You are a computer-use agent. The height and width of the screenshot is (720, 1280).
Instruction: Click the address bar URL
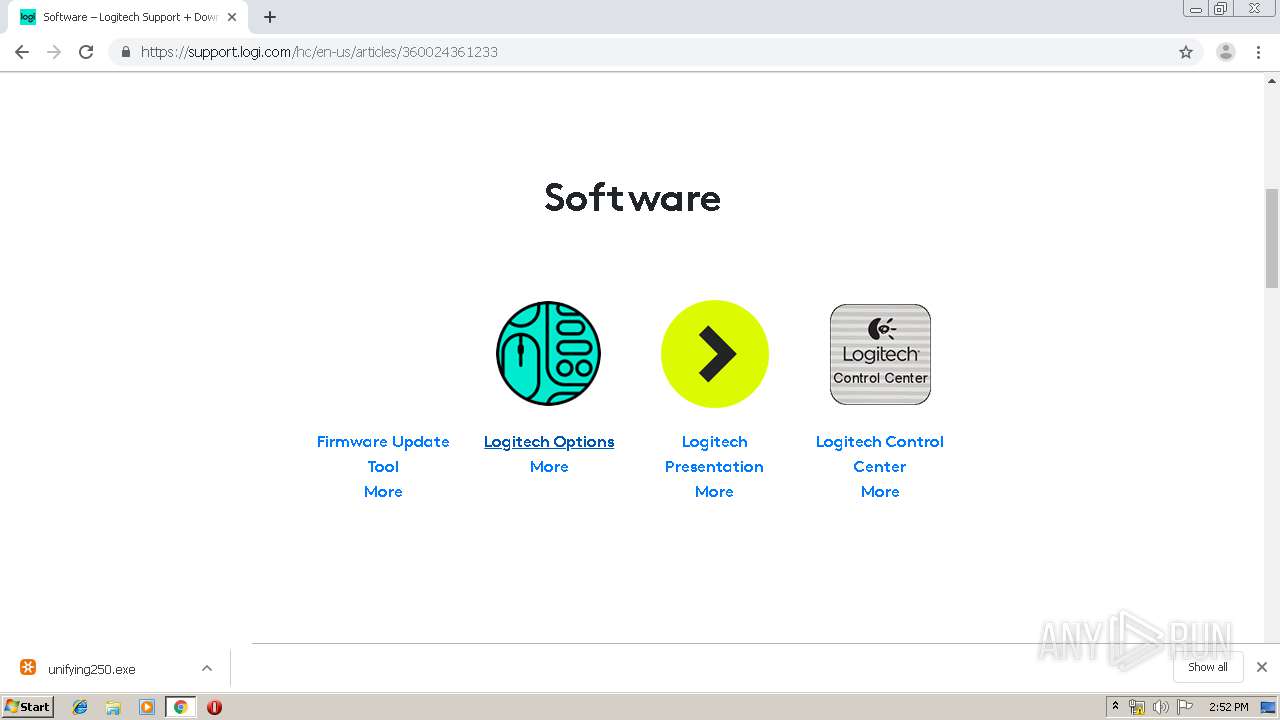319,52
